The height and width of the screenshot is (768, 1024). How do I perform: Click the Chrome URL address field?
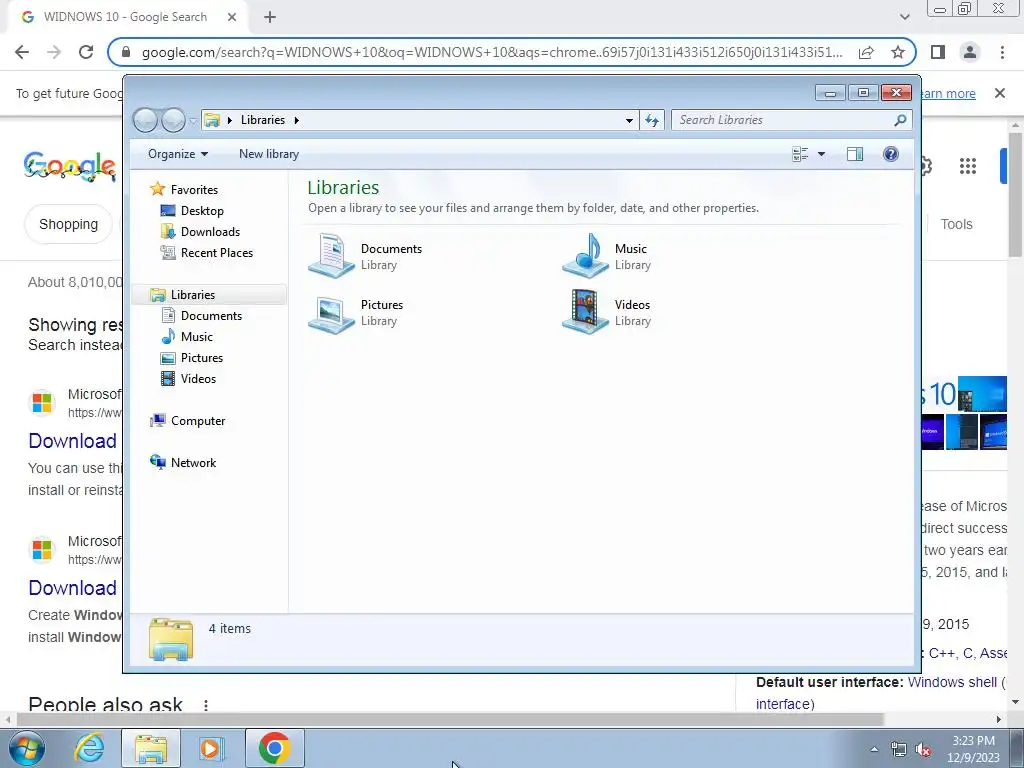(492, 52)
